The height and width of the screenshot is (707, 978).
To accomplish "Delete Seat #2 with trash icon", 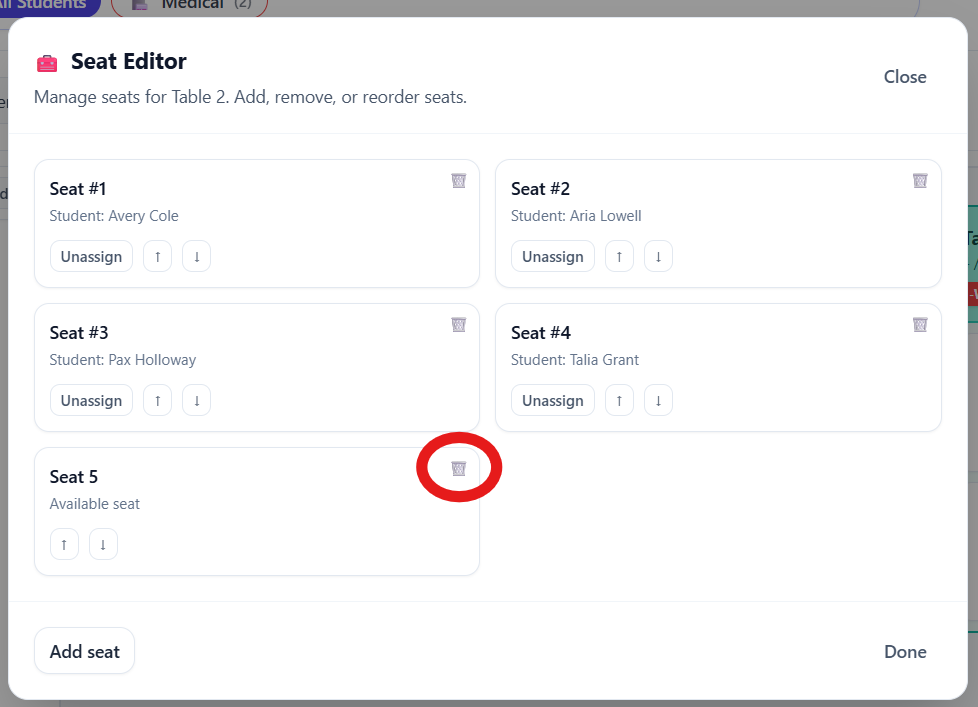I will coord(920,181).
